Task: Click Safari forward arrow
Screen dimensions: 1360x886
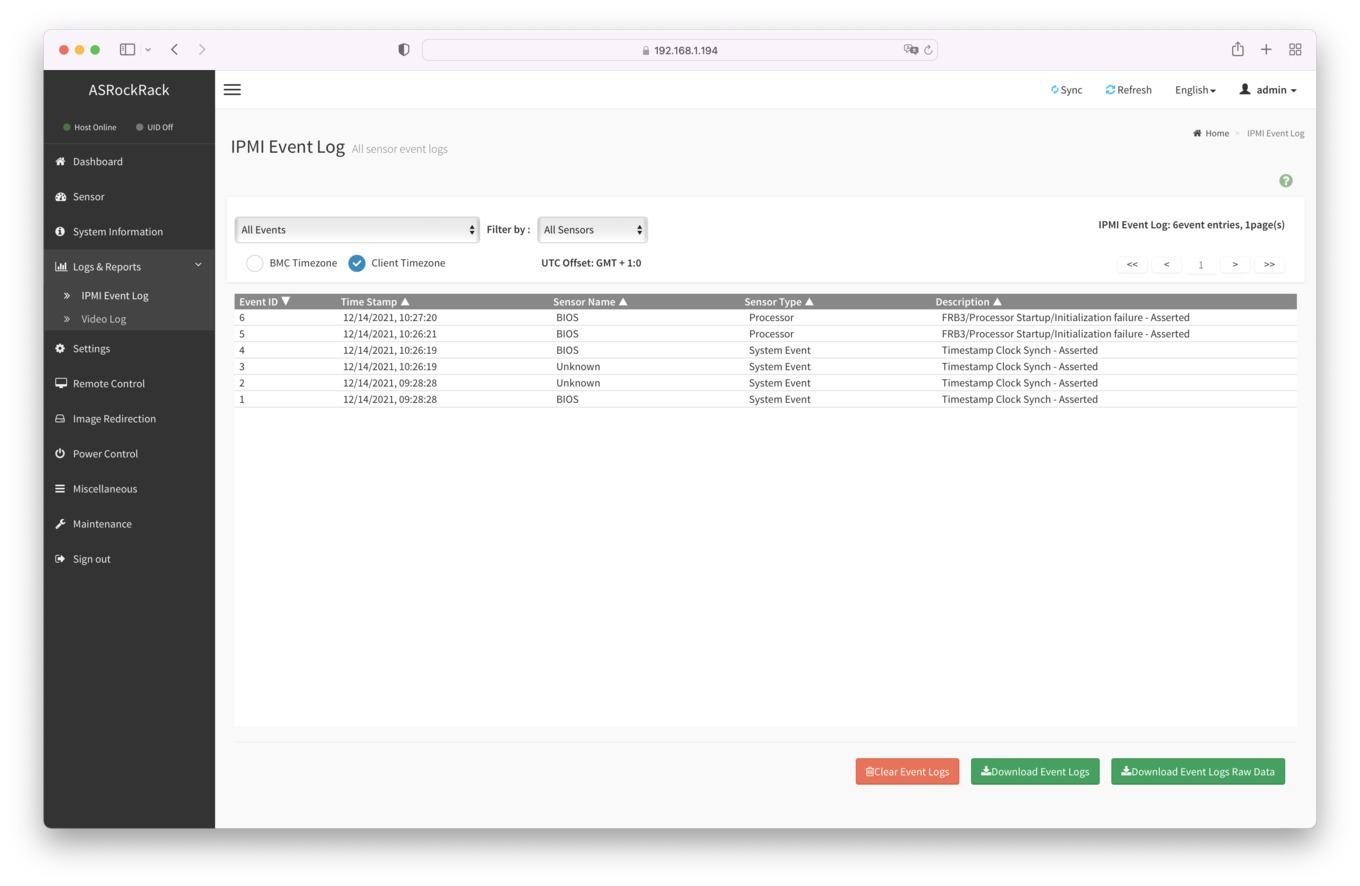Action: 202,49
